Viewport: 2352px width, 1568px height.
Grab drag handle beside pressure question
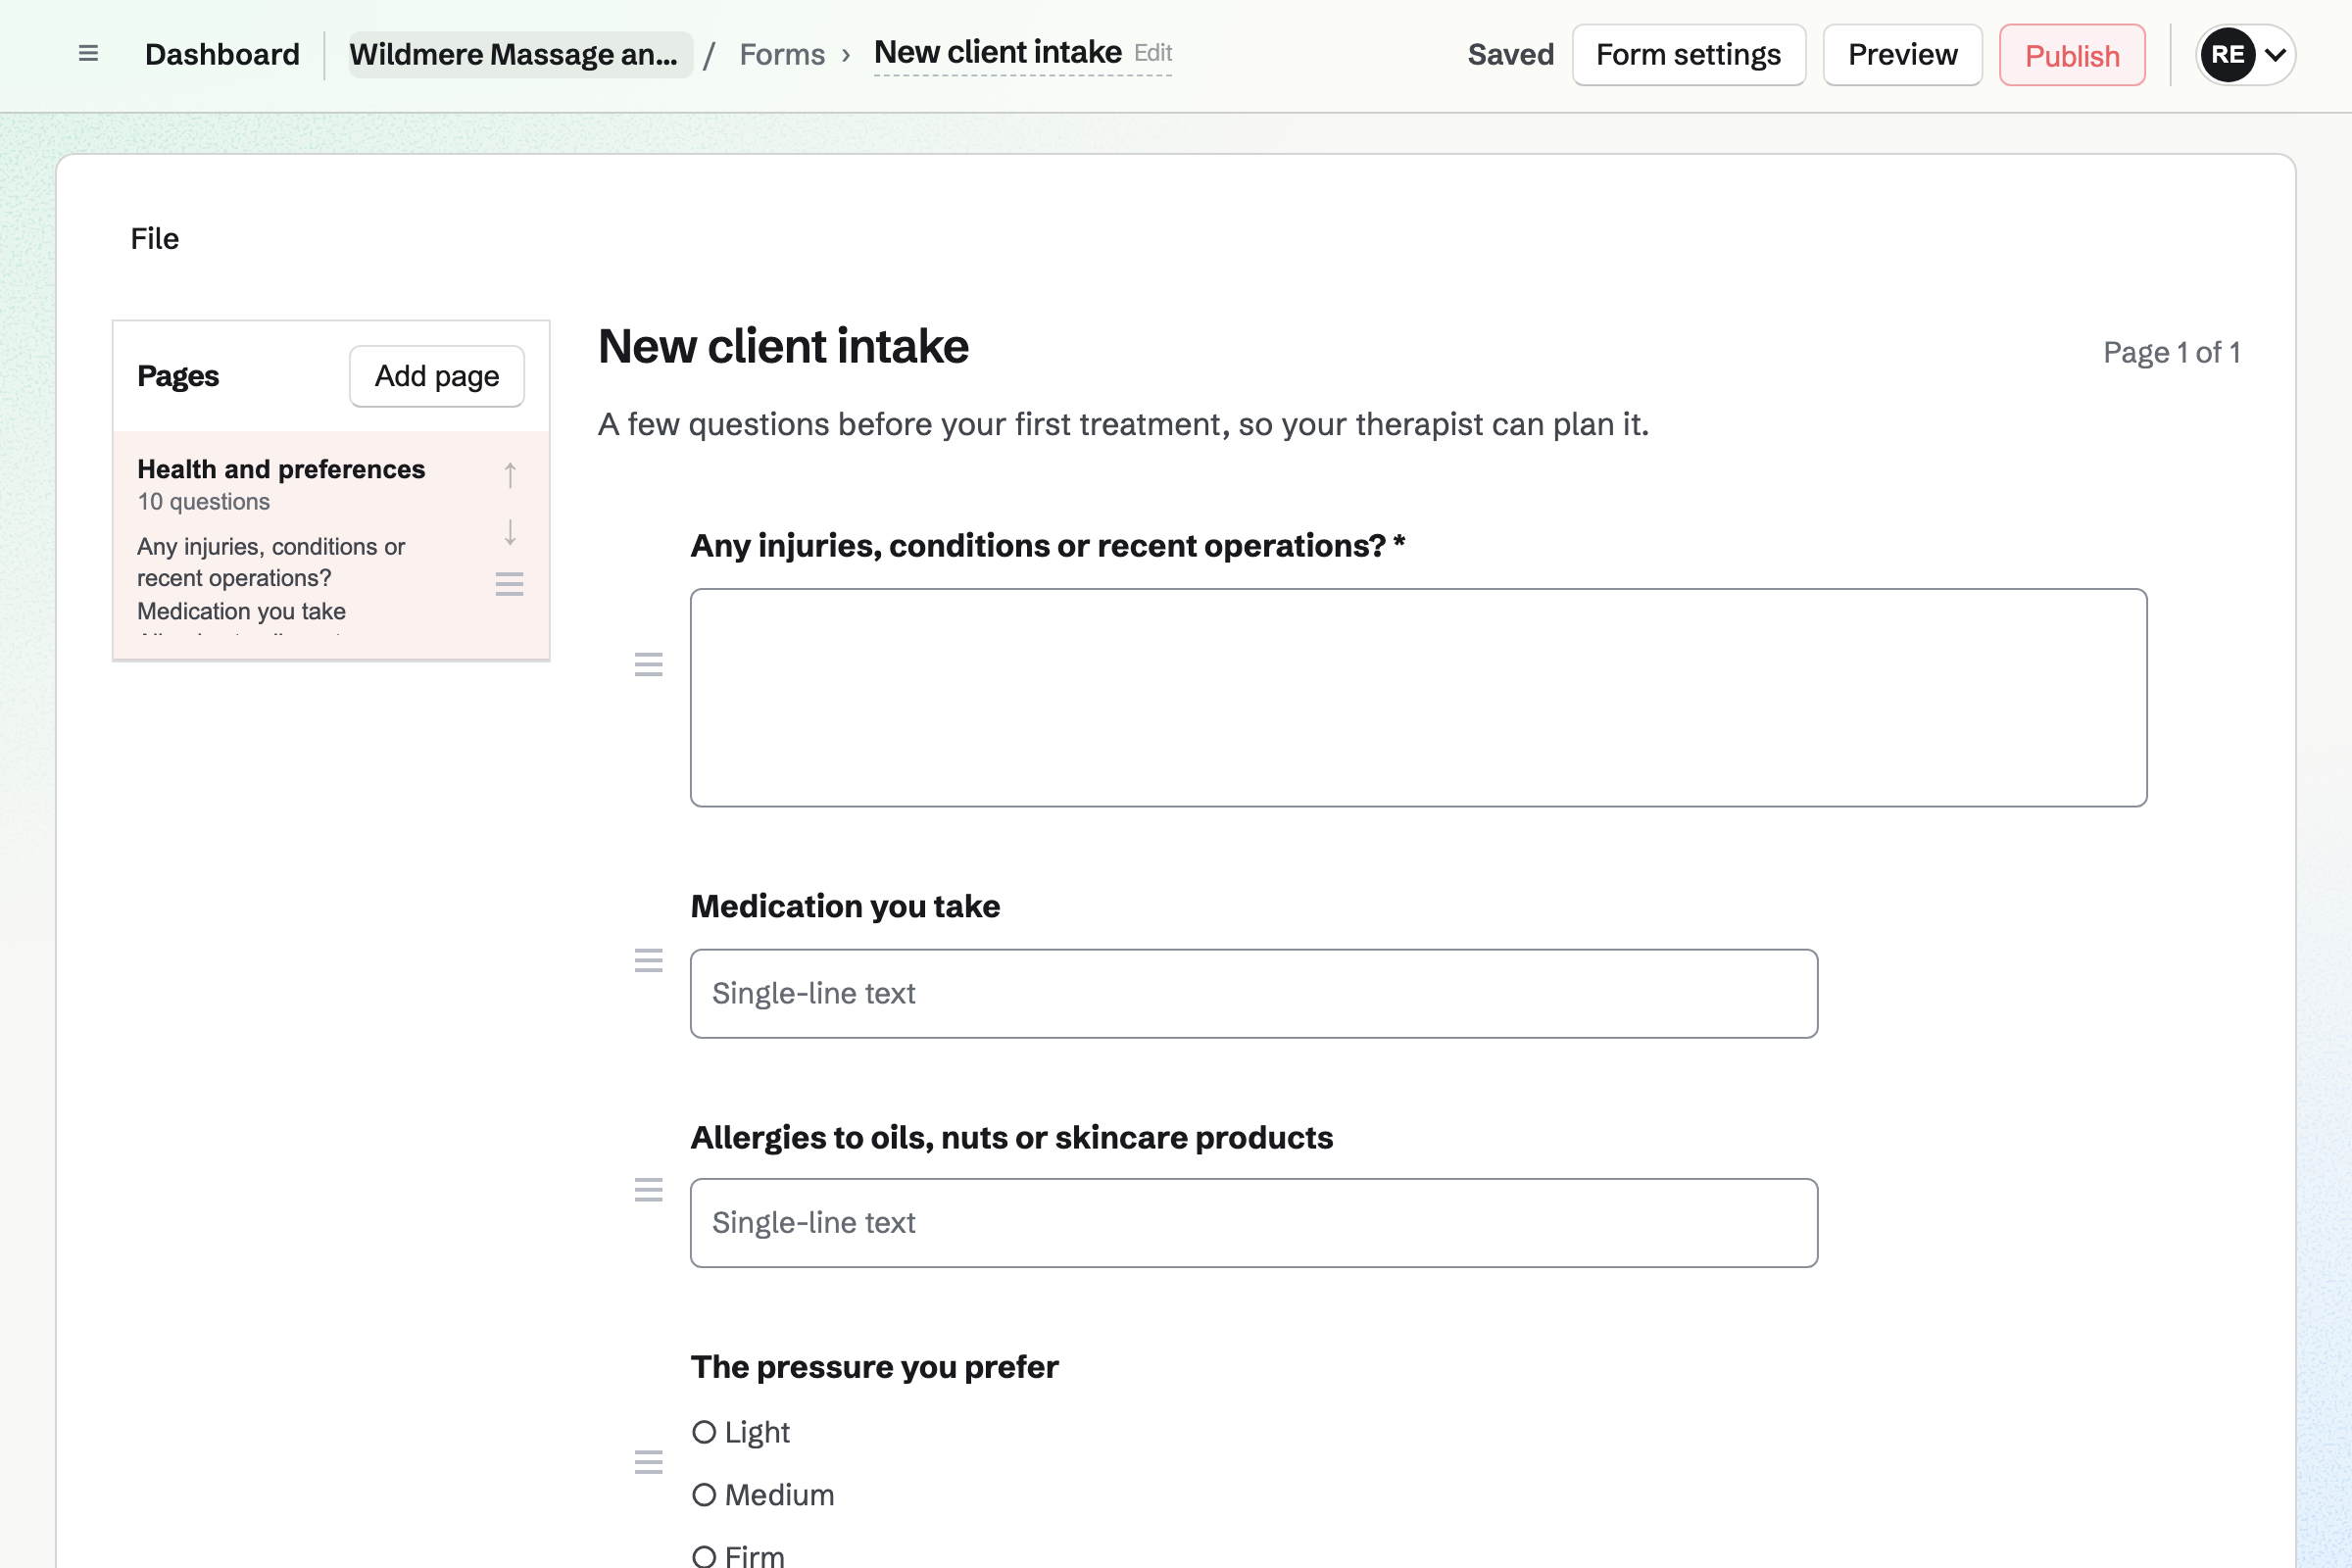pyautogui.click(x=649, y=1462)
